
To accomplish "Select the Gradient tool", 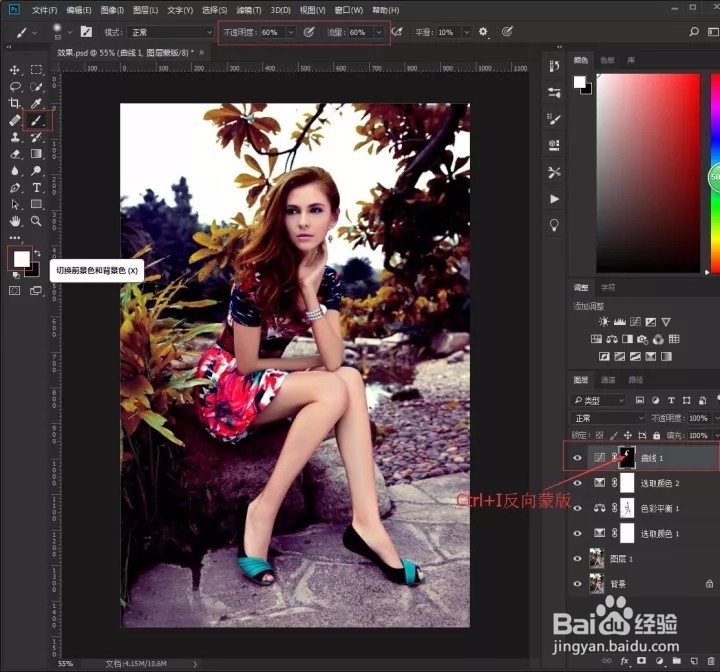I will click(x=36, y=154).
